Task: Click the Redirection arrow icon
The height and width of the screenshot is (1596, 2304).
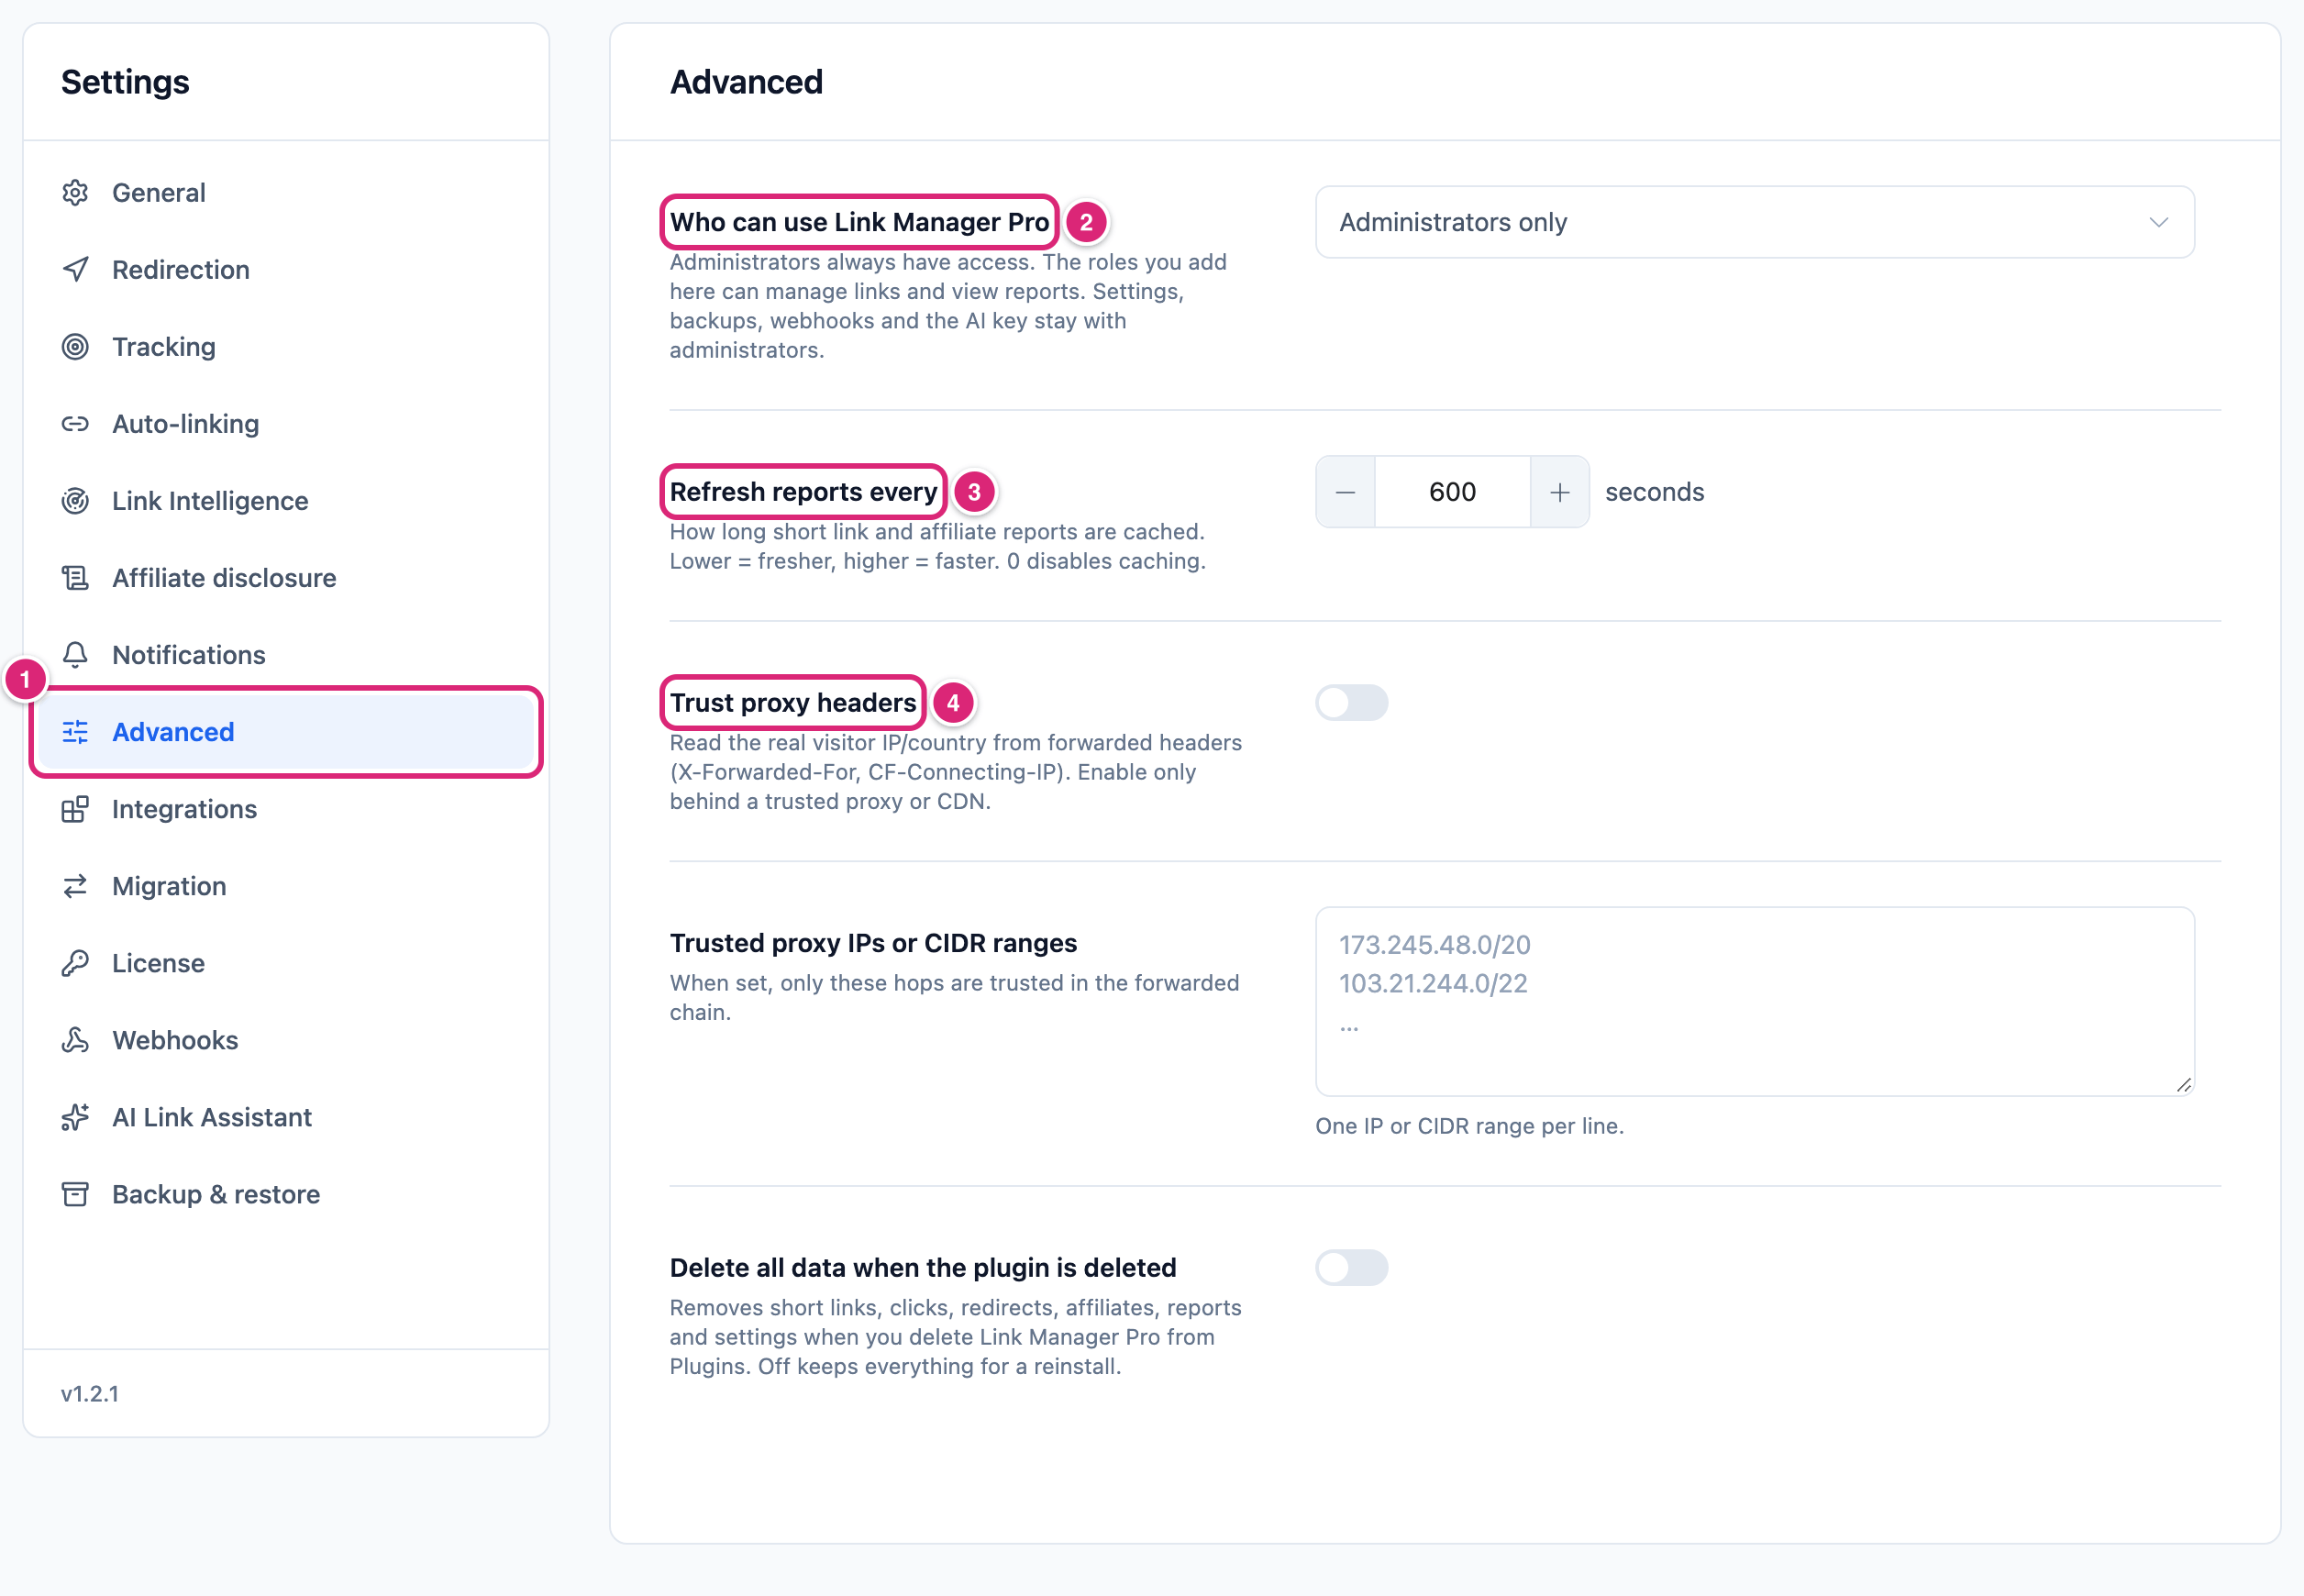Action: pos(75,269)
